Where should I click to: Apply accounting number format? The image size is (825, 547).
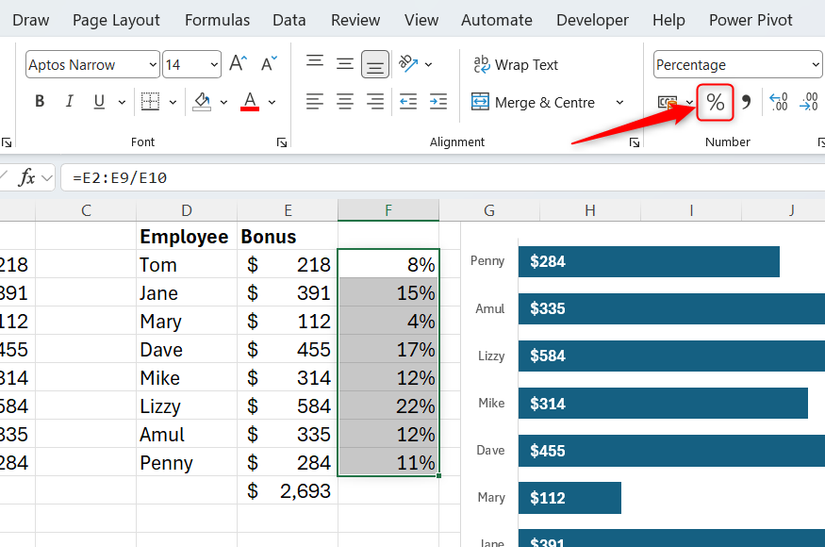click(668, 102)
